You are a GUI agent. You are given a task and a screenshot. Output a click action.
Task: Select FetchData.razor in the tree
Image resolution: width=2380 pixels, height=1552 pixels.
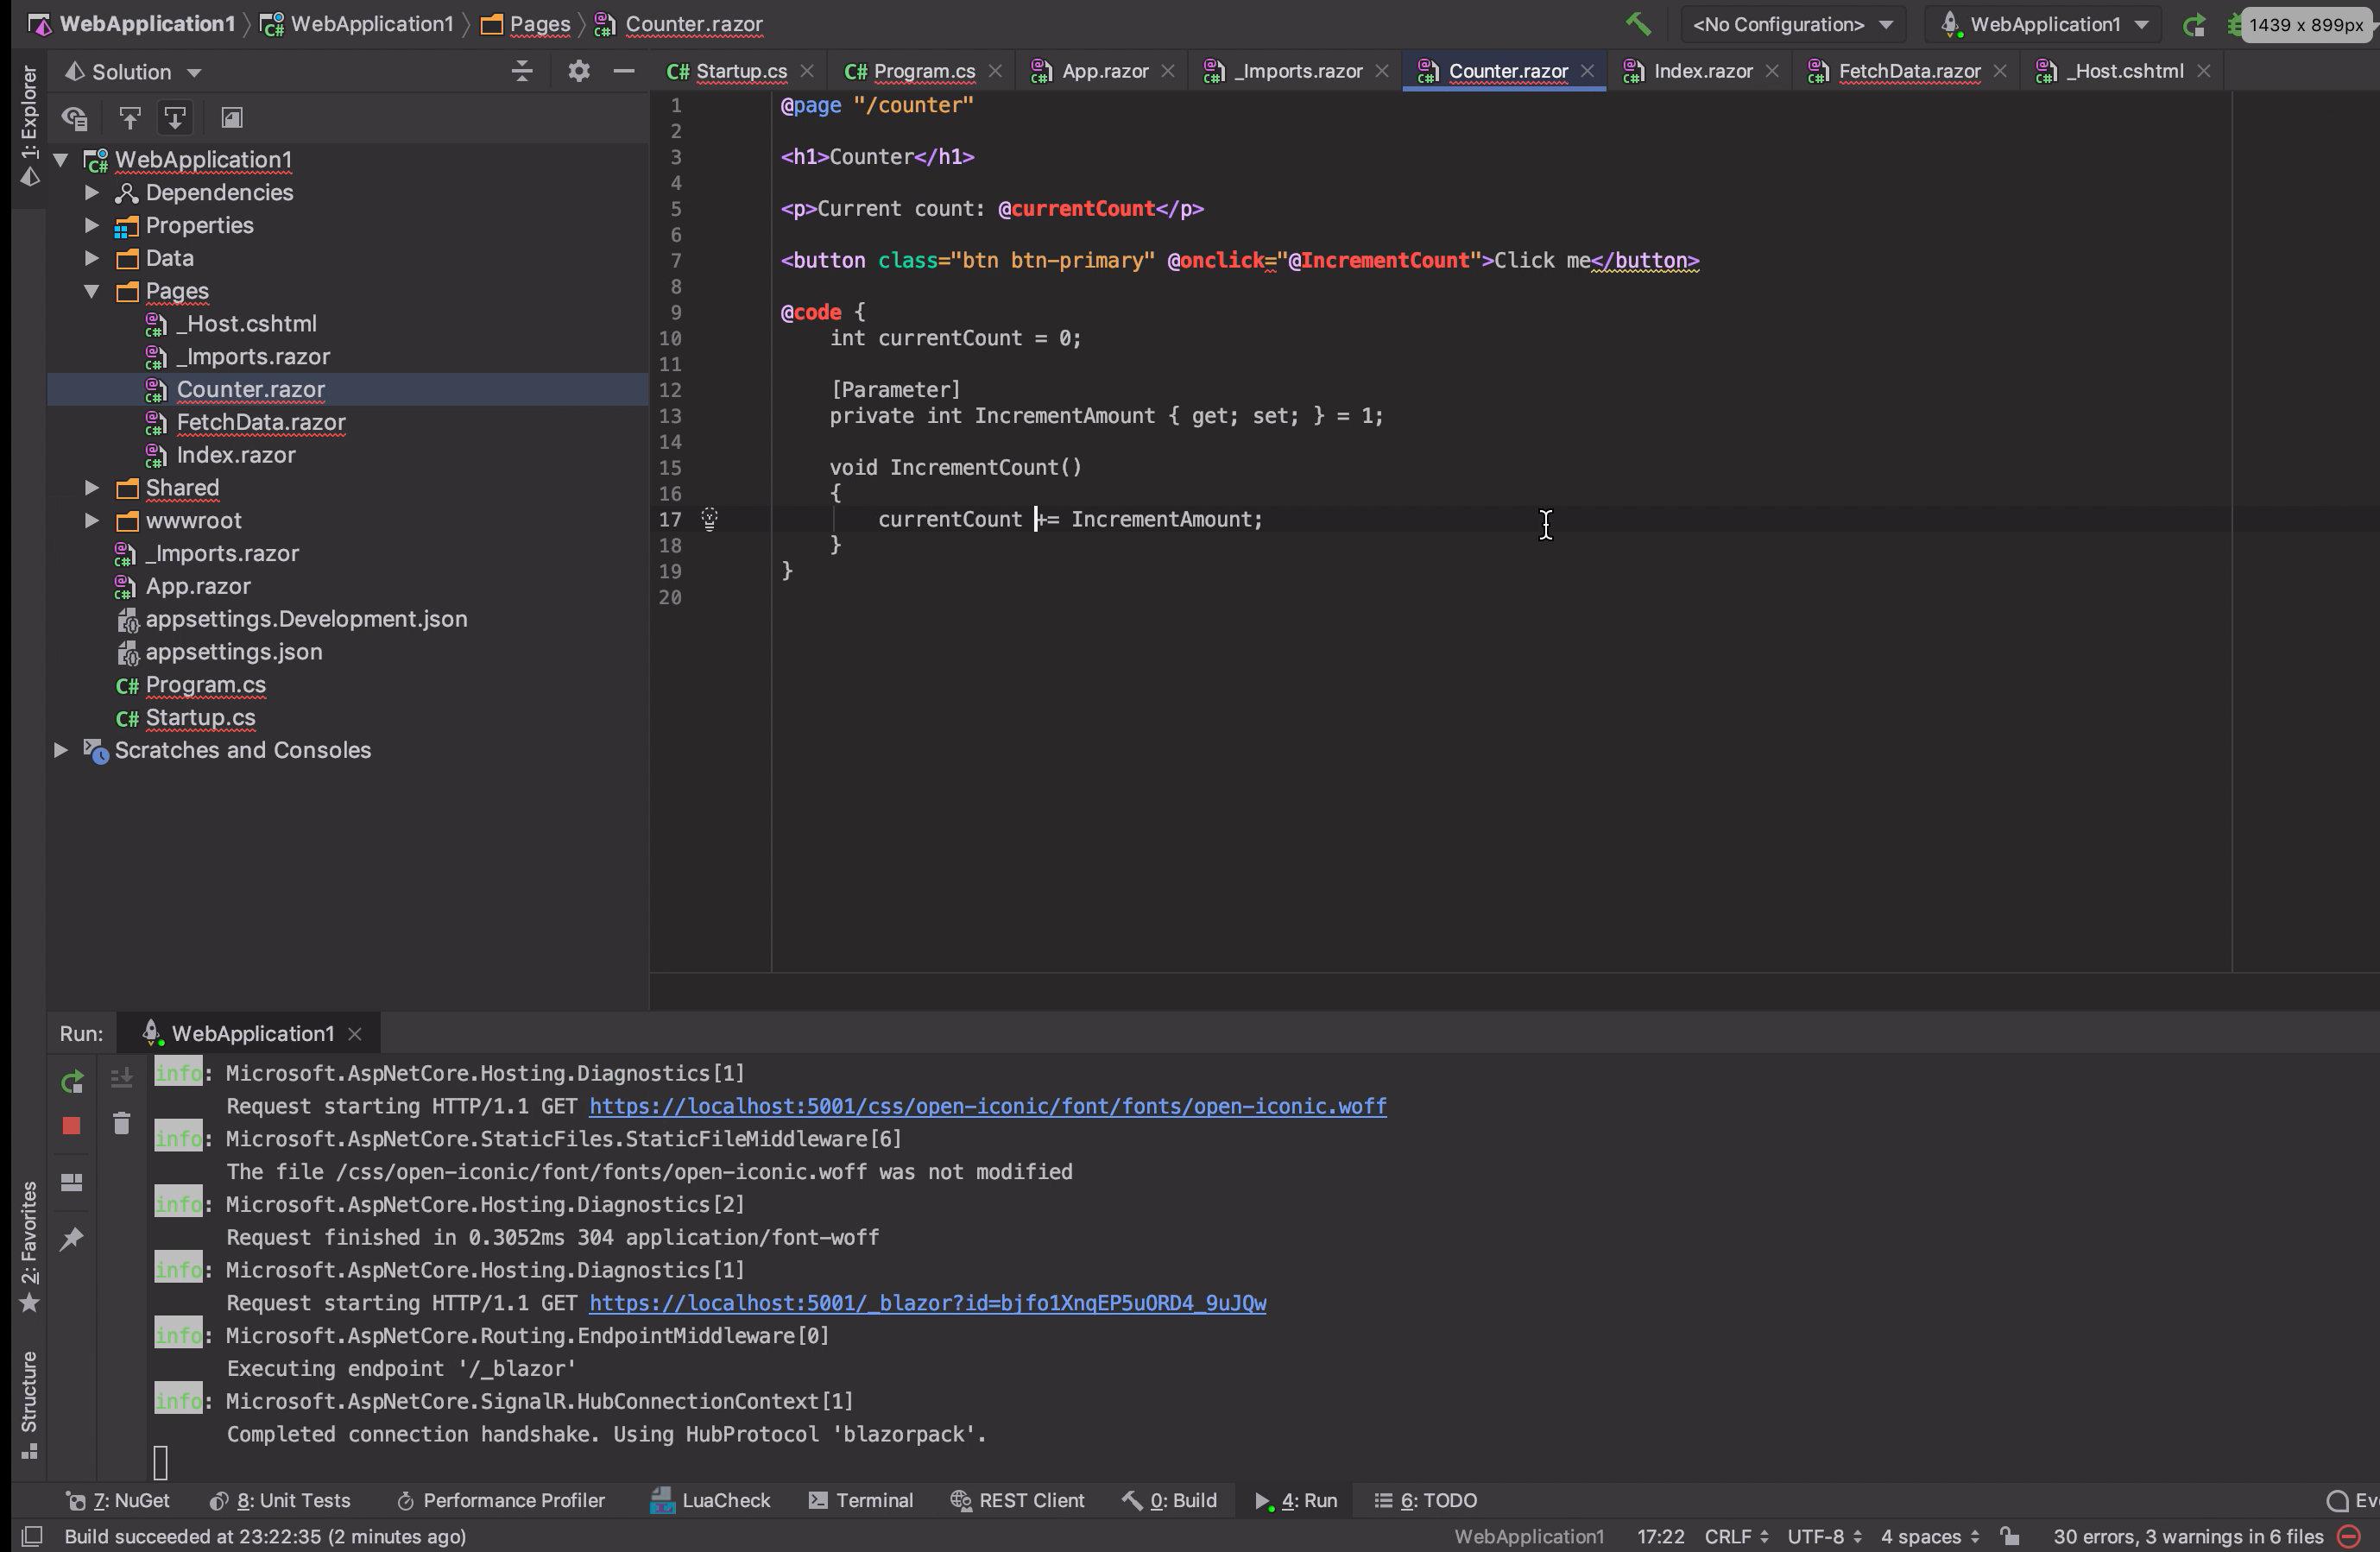(261, 422)
